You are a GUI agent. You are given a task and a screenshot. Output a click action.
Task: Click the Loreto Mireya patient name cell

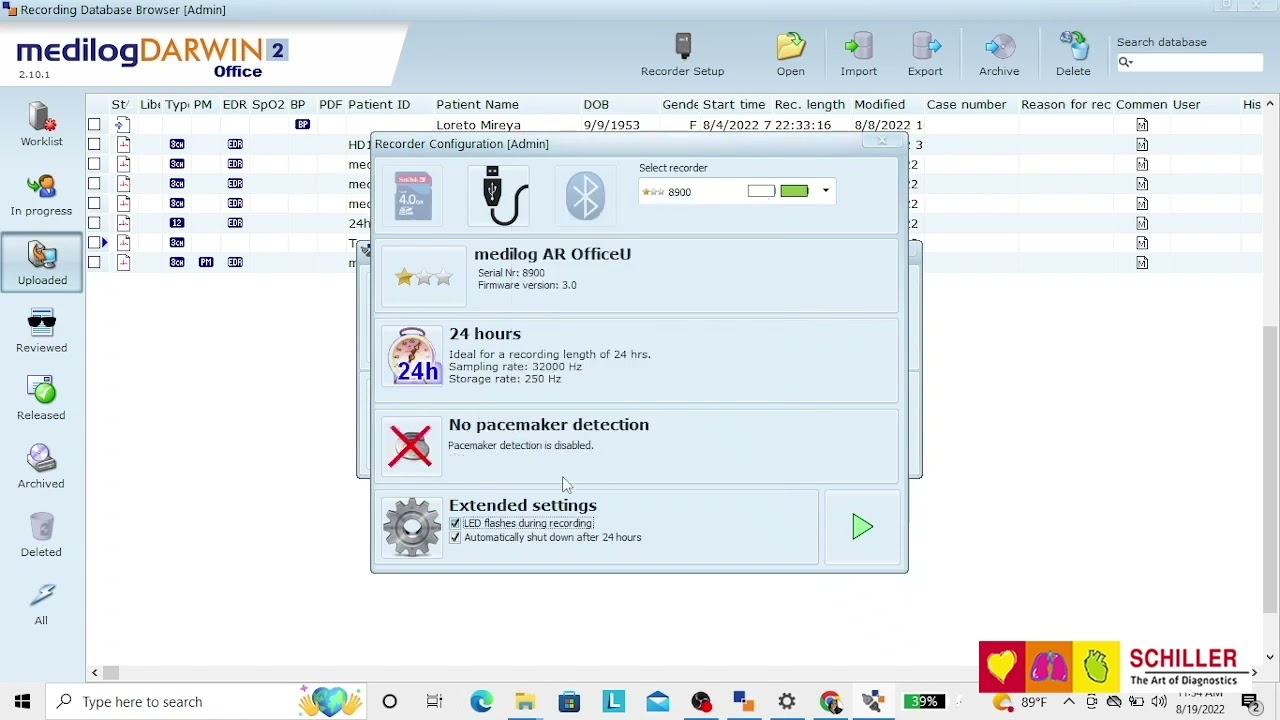click(x=478, y=125)
